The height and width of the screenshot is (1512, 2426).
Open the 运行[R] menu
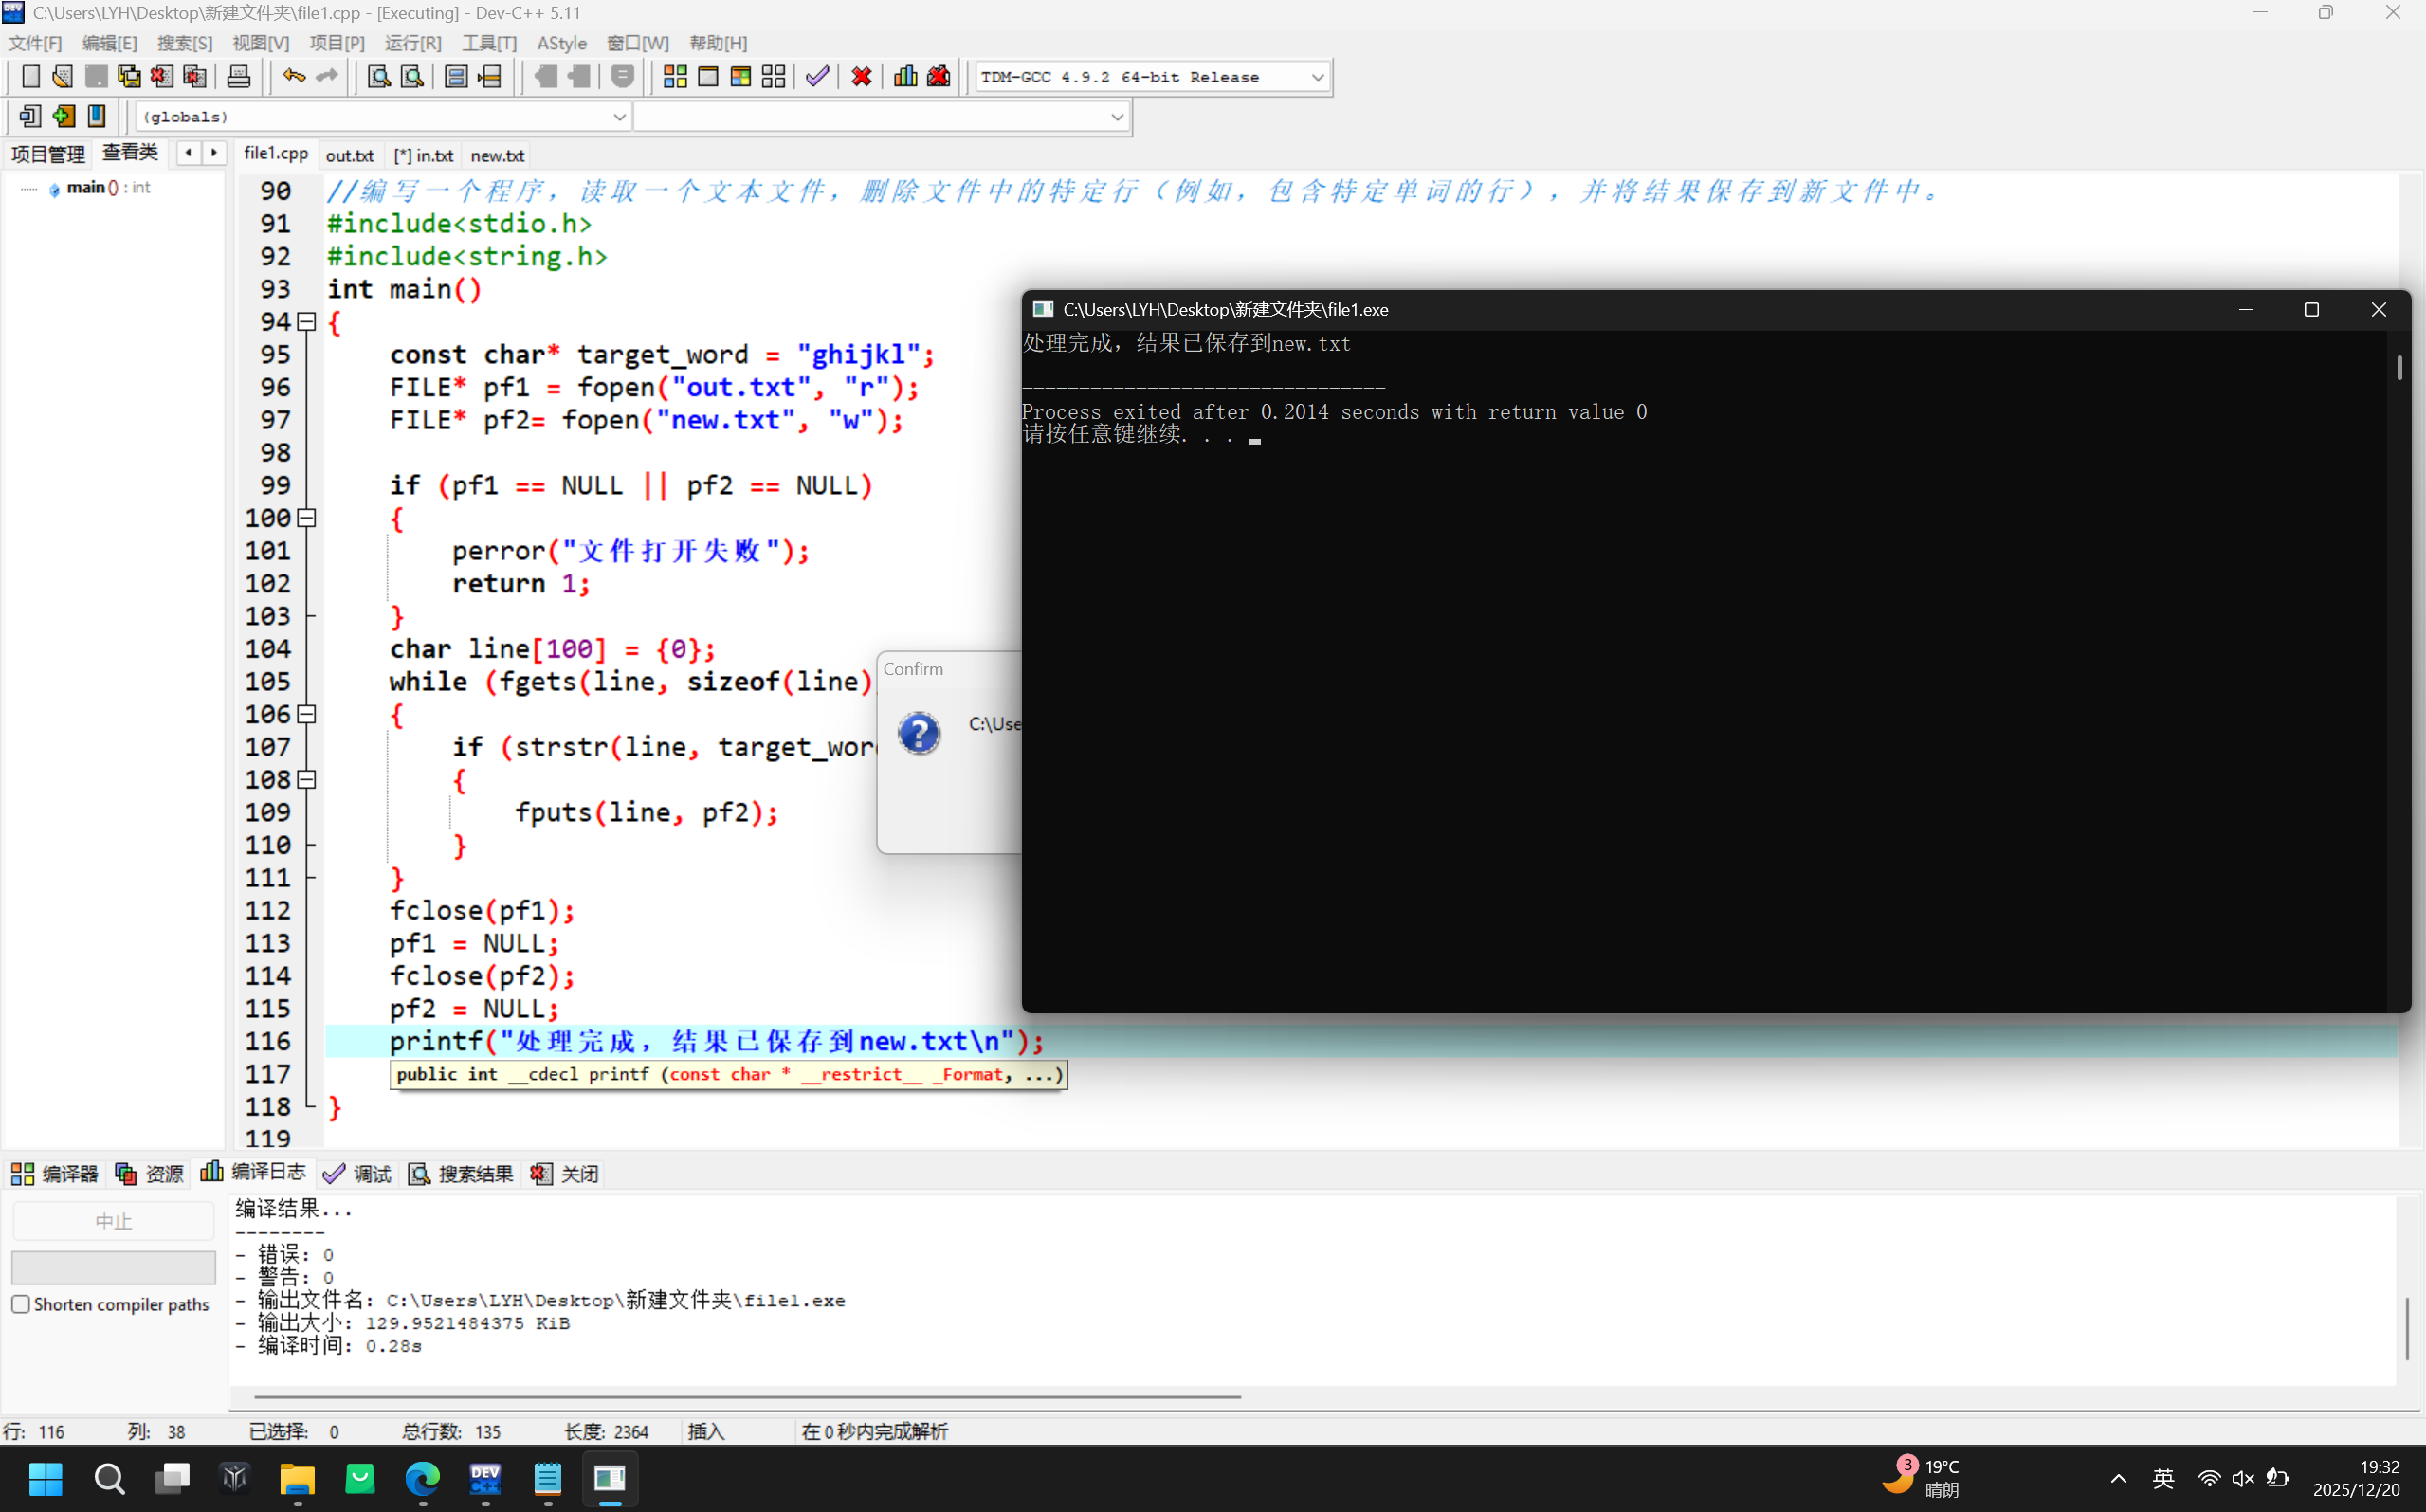coord(413,43)
